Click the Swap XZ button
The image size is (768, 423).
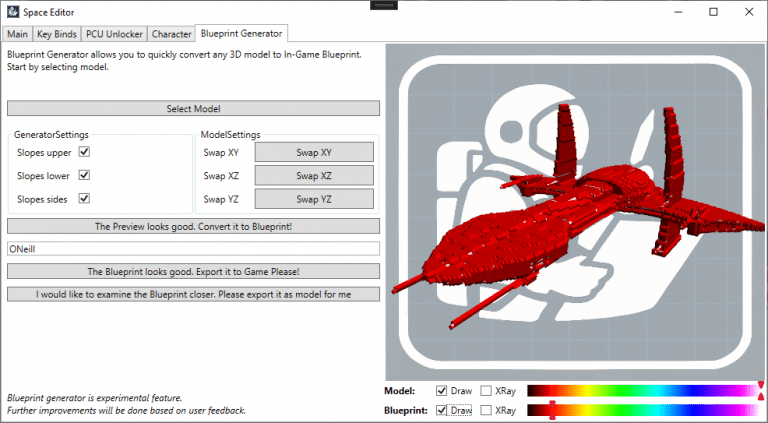(x=314, y=176)
